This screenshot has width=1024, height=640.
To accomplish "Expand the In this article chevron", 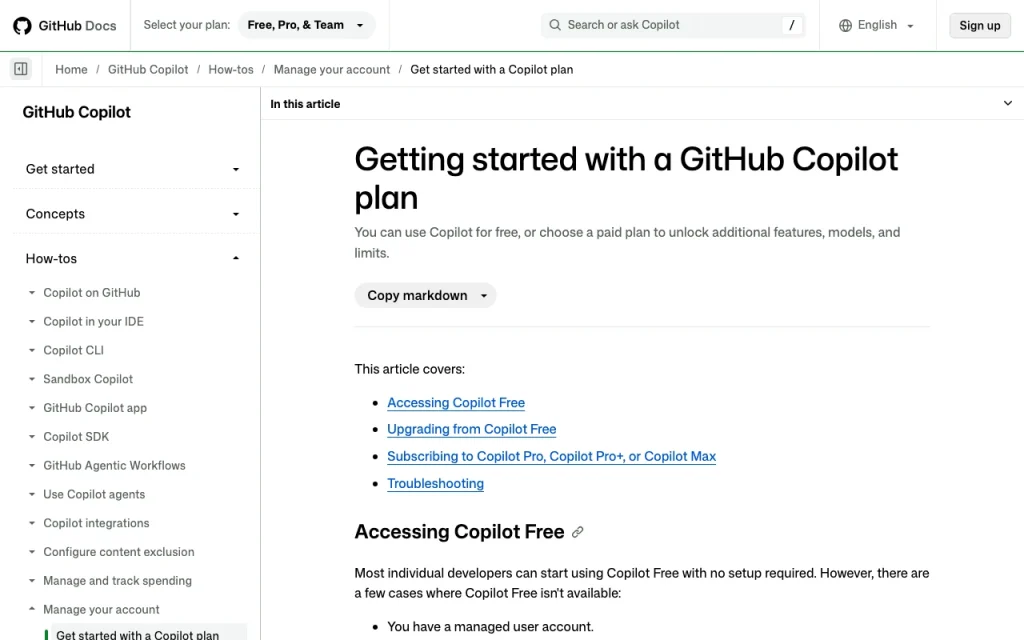I will 1008,103.
